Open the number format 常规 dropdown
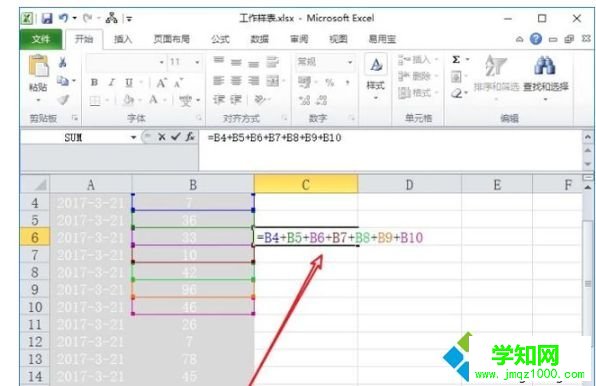The height and width of the screenshot is (386, 596). (x=350, y=62)
